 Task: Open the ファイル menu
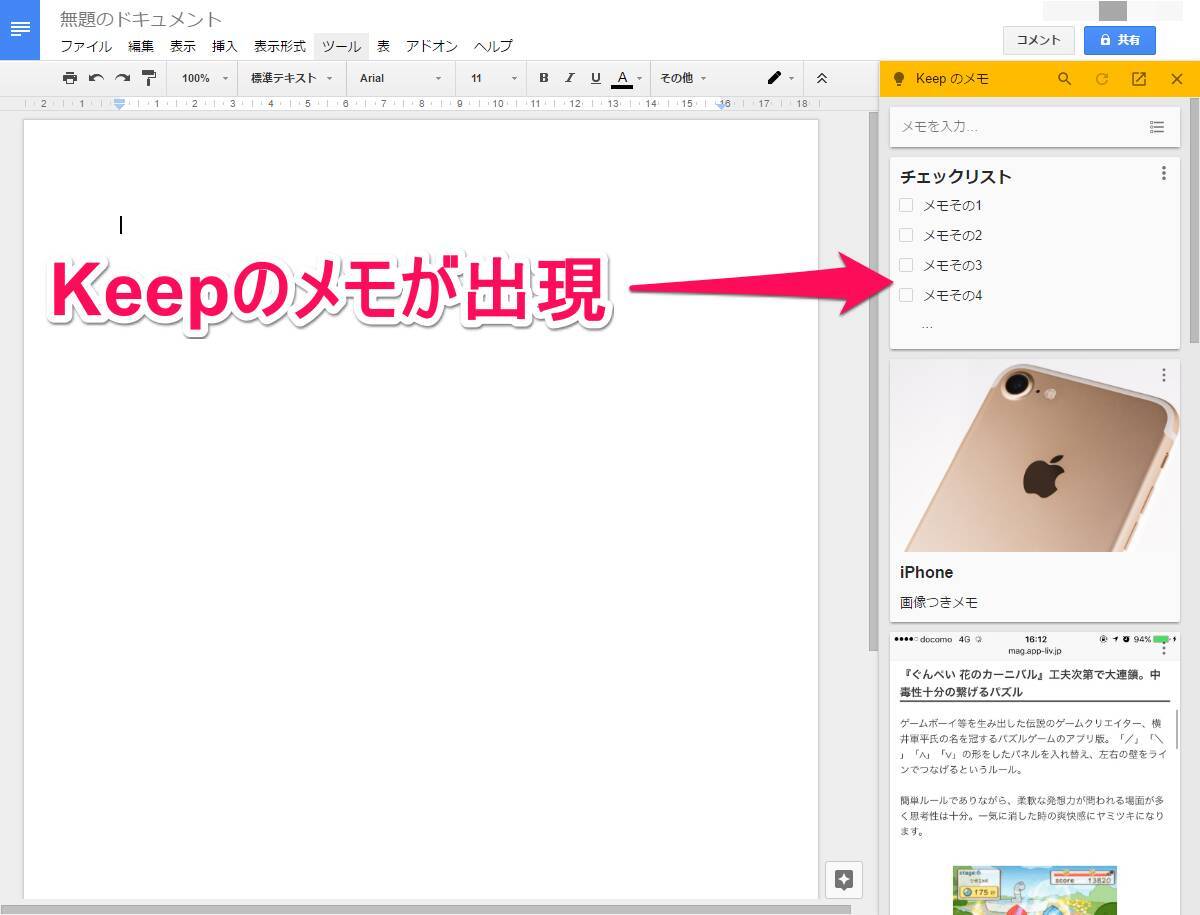tap(86, 46)
